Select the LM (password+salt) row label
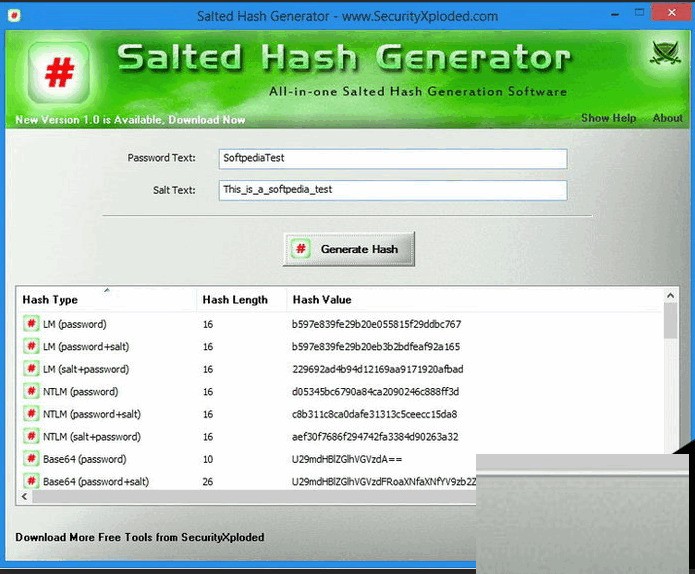The image size is (695, 574). (86, 347)
